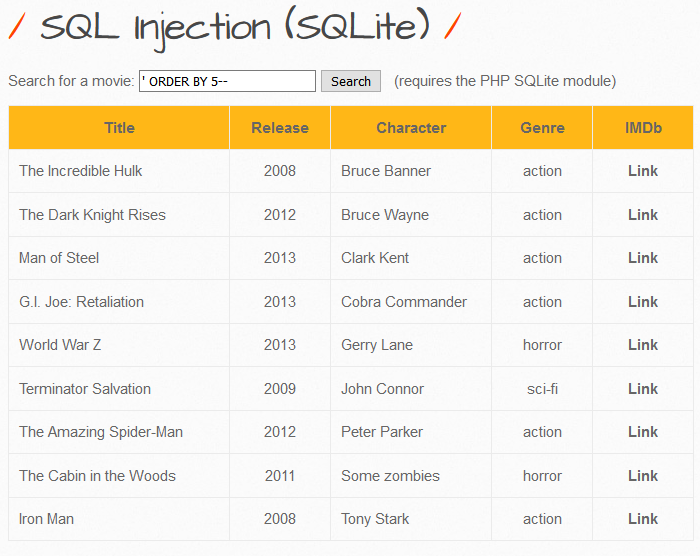Select the Iron Man title cell
The width and height of the screenshot is (700, 556).
point(119,519)
